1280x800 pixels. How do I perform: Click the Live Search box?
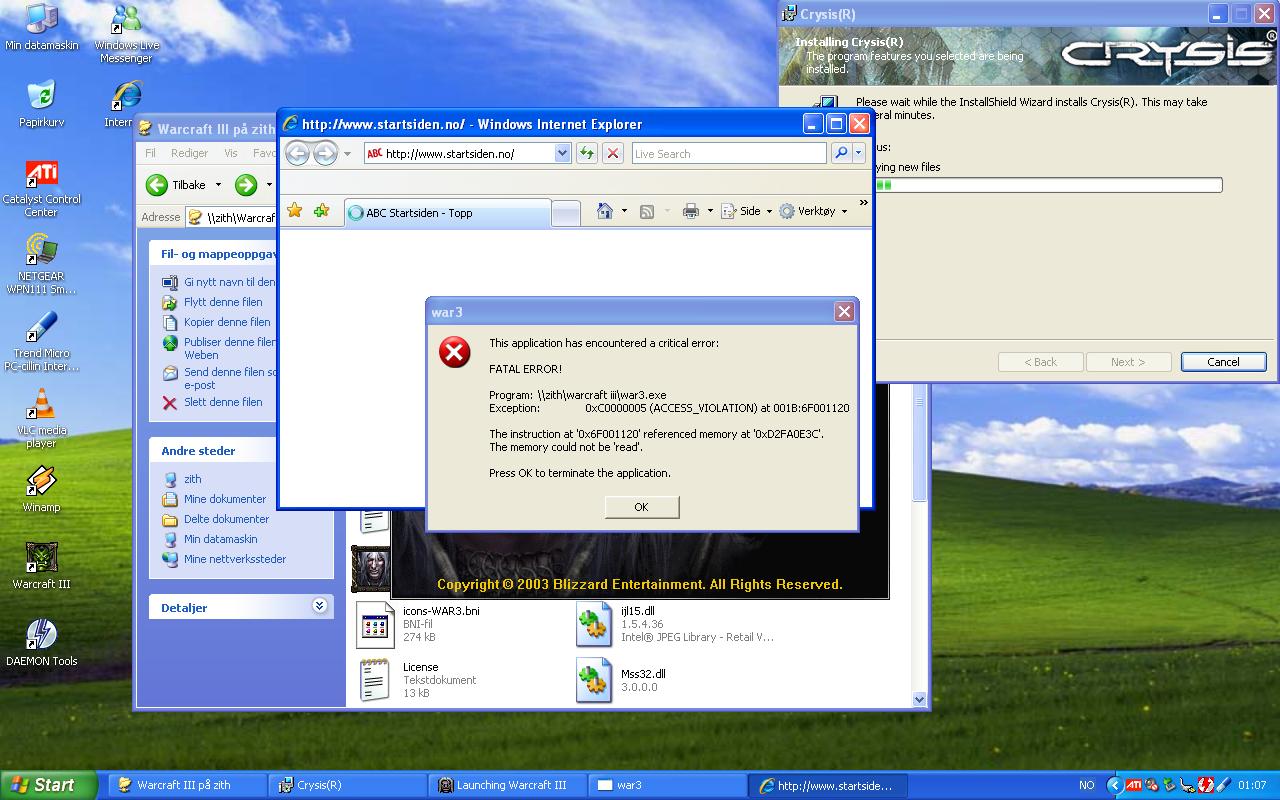729,153
